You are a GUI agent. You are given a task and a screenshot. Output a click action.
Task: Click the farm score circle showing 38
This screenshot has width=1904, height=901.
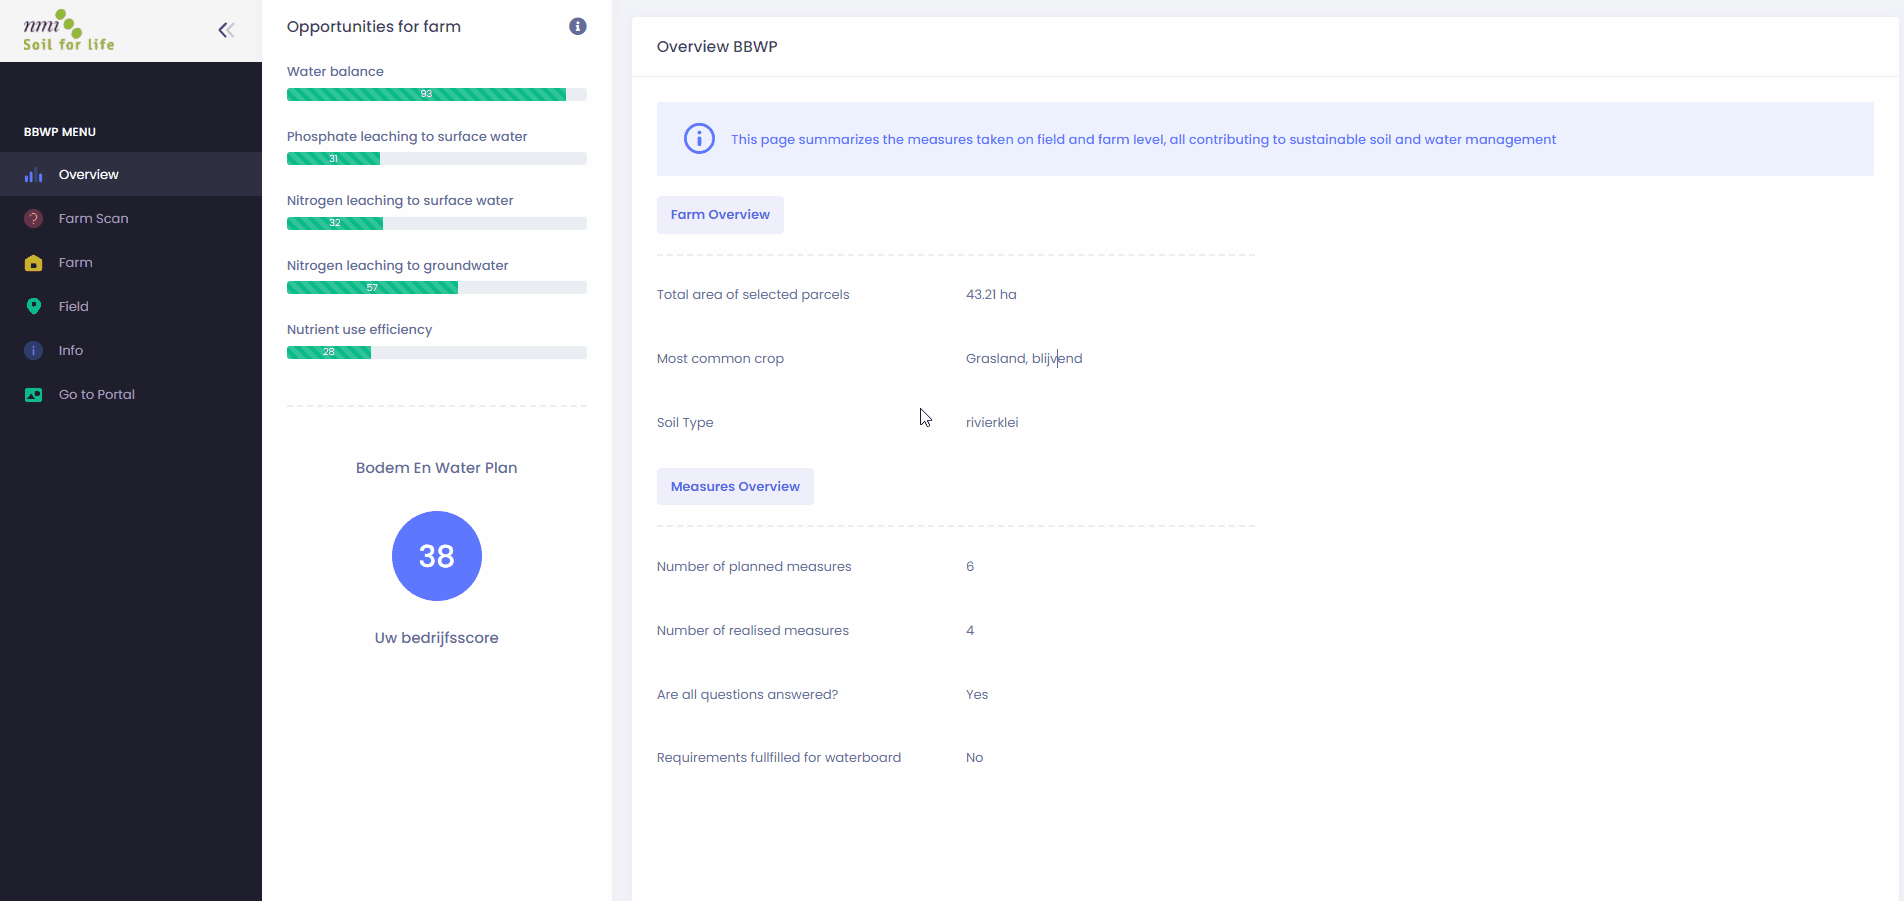click(437, 556)
